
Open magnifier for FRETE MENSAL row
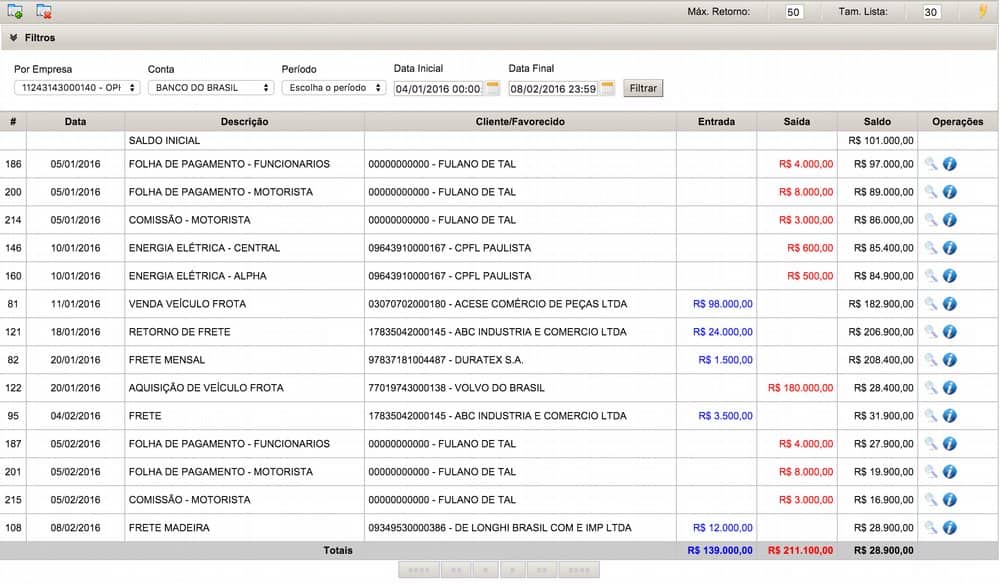(931, 360)
